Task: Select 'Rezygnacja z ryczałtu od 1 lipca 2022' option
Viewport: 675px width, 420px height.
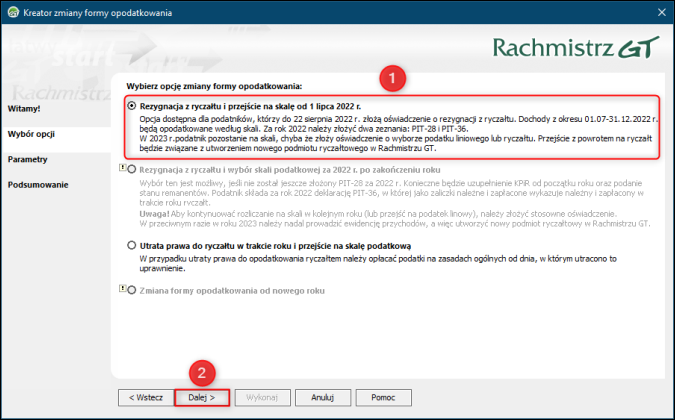Action: [x=132, y=106]
